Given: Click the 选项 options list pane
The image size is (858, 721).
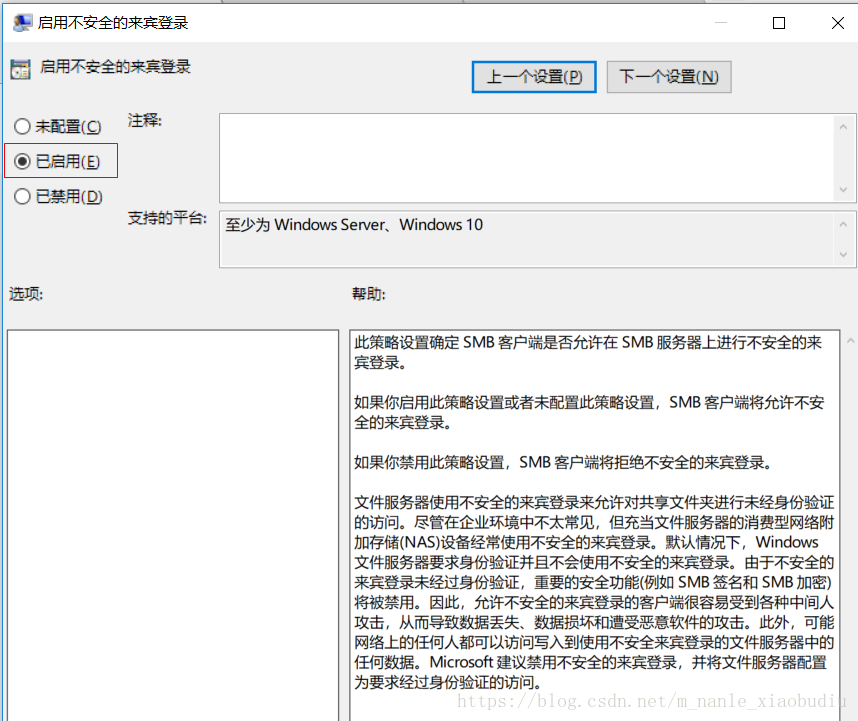Looking at the screenshot, I should [x=173, y=525].
